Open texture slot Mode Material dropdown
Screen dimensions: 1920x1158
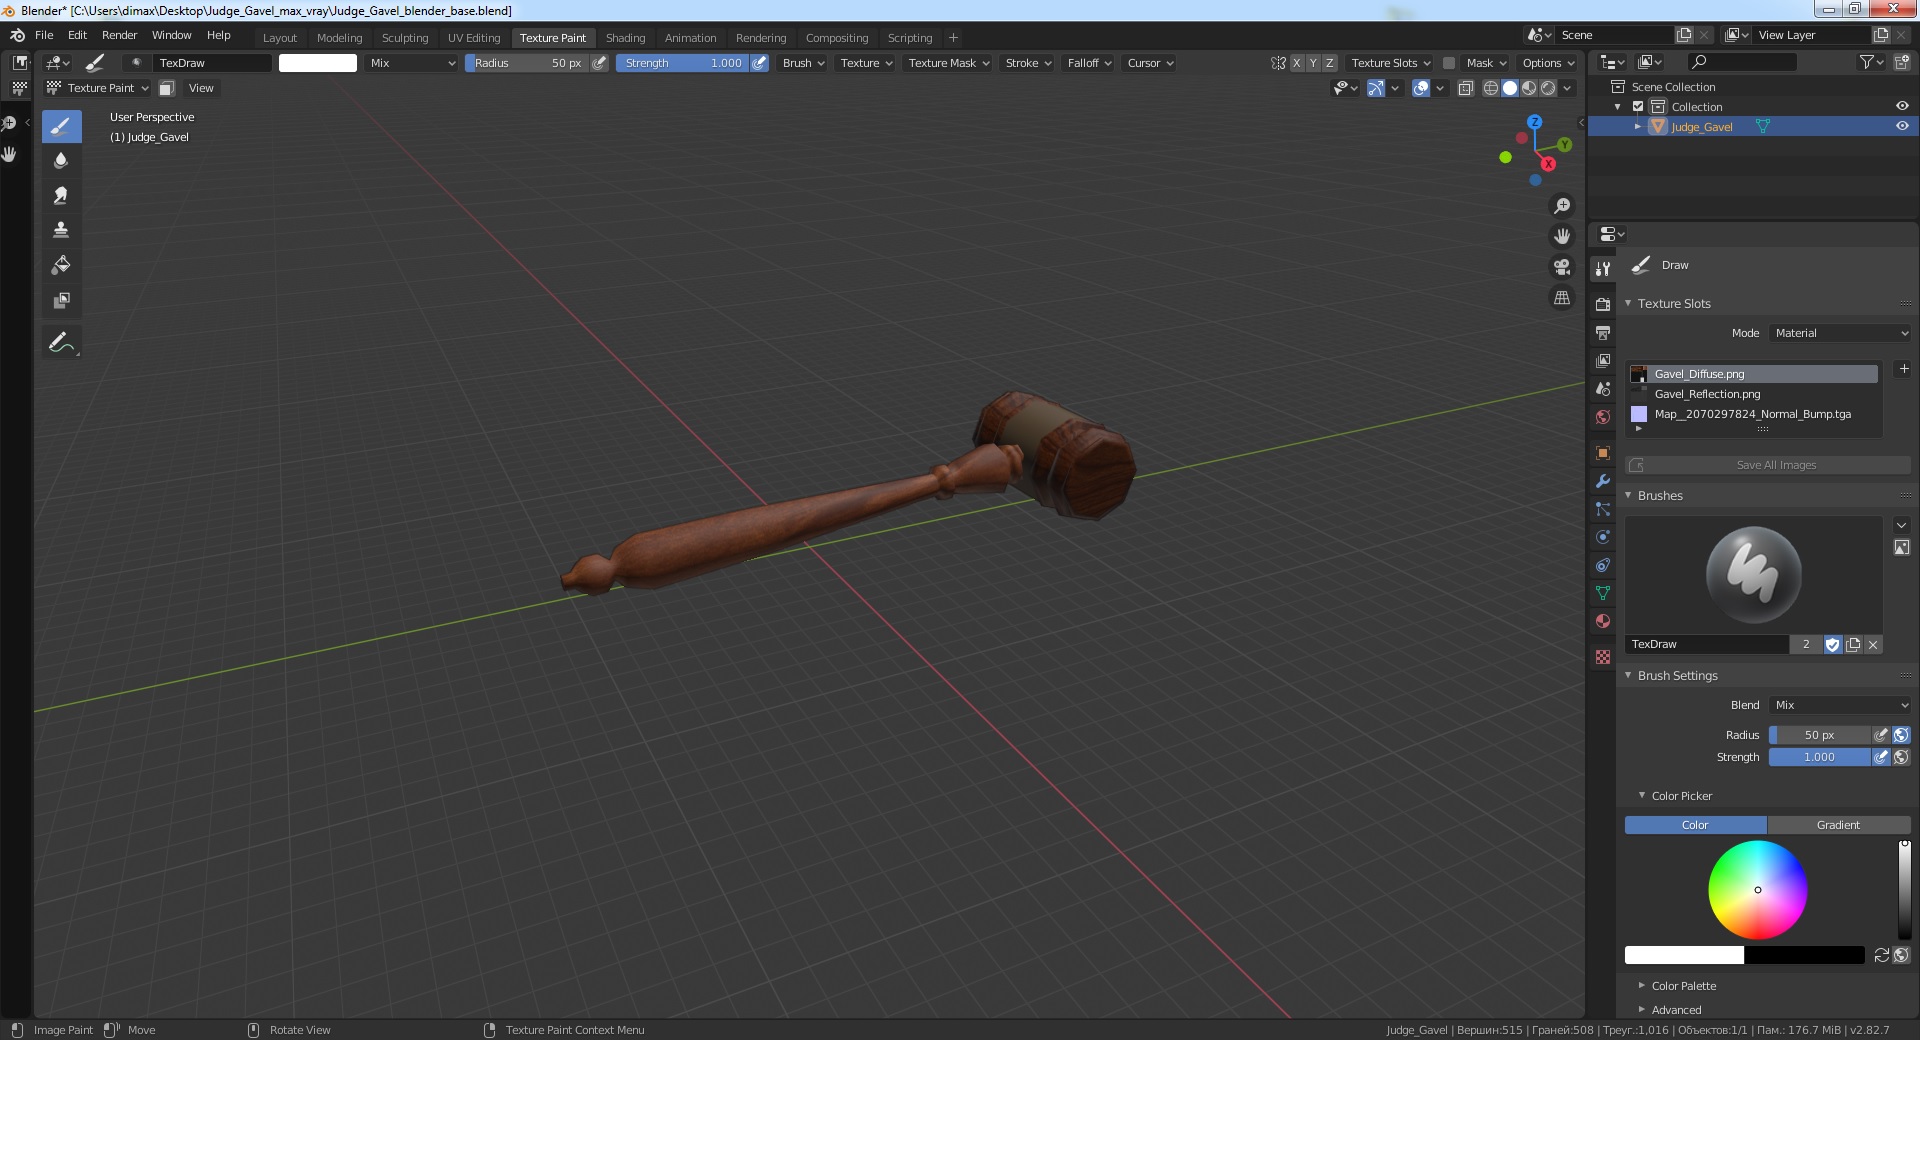[x=1840, y=333]
